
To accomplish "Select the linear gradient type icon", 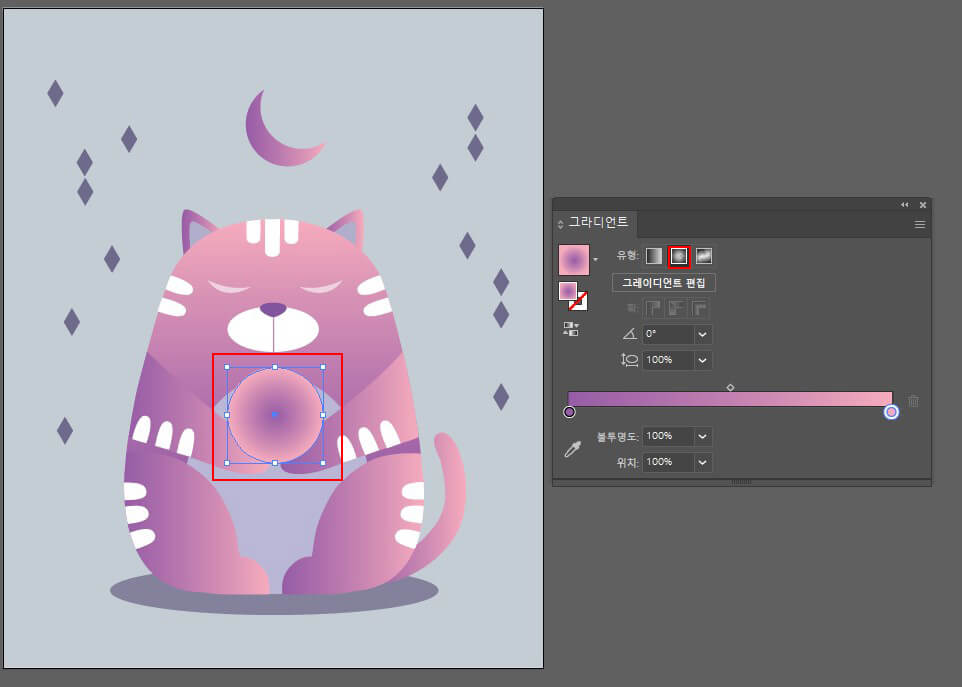I will (x=654, y=256).
